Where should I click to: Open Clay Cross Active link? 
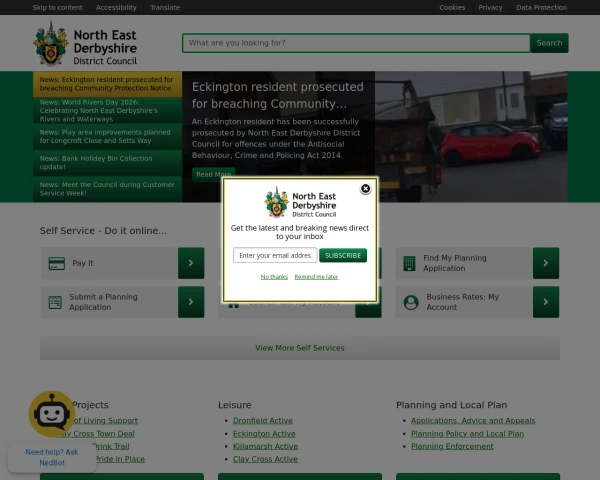(x=265, y=459)
